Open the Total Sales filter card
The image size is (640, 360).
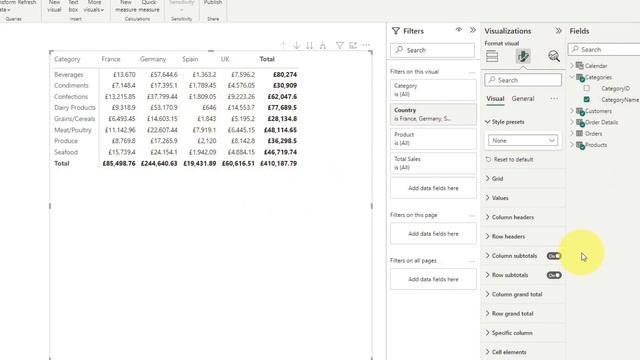coord(433,163)
